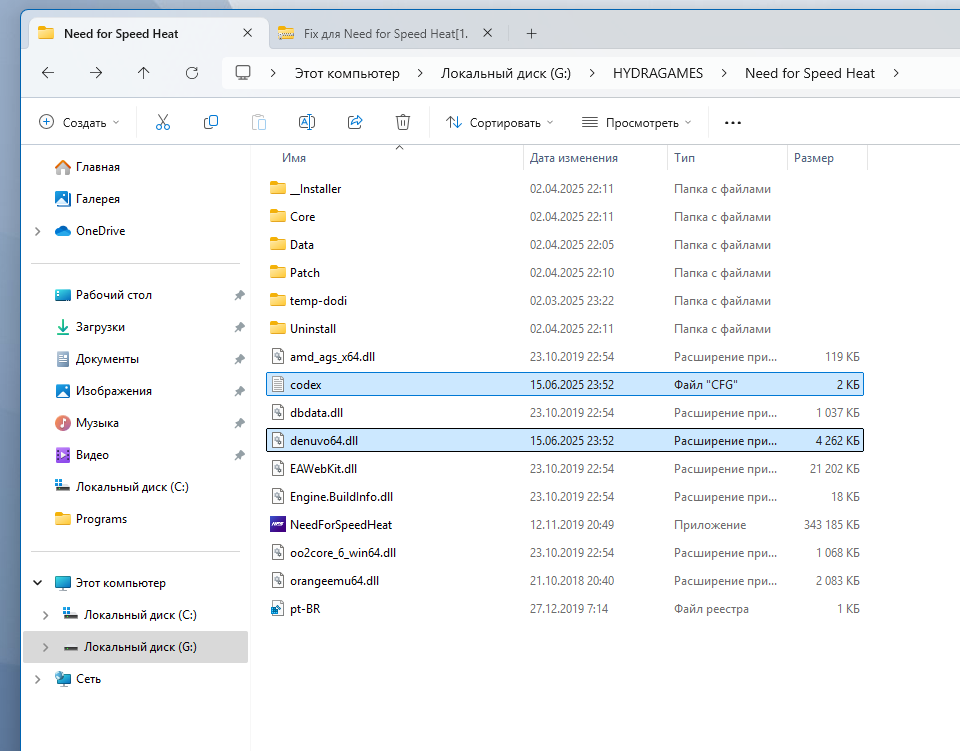Click the Paste clipboard icon
The image size is (960, 751).
tap(259, 122)
